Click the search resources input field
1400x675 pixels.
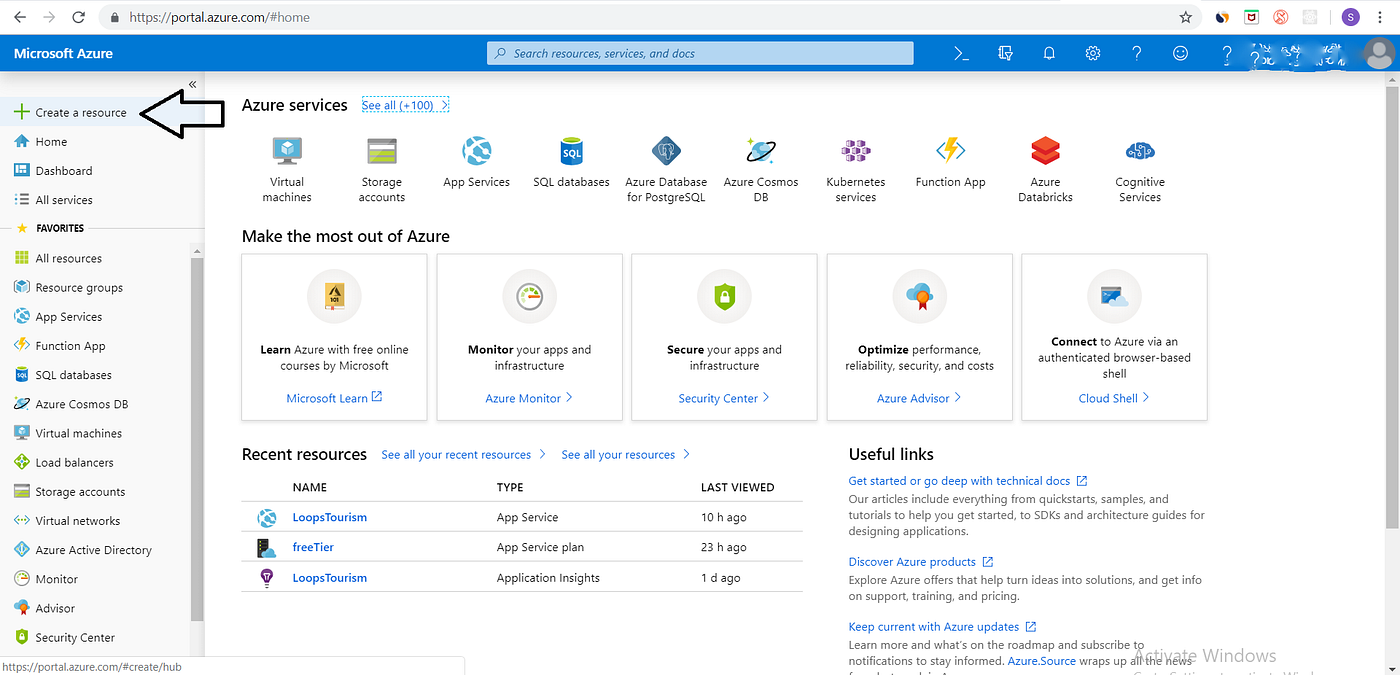point(700,53)
